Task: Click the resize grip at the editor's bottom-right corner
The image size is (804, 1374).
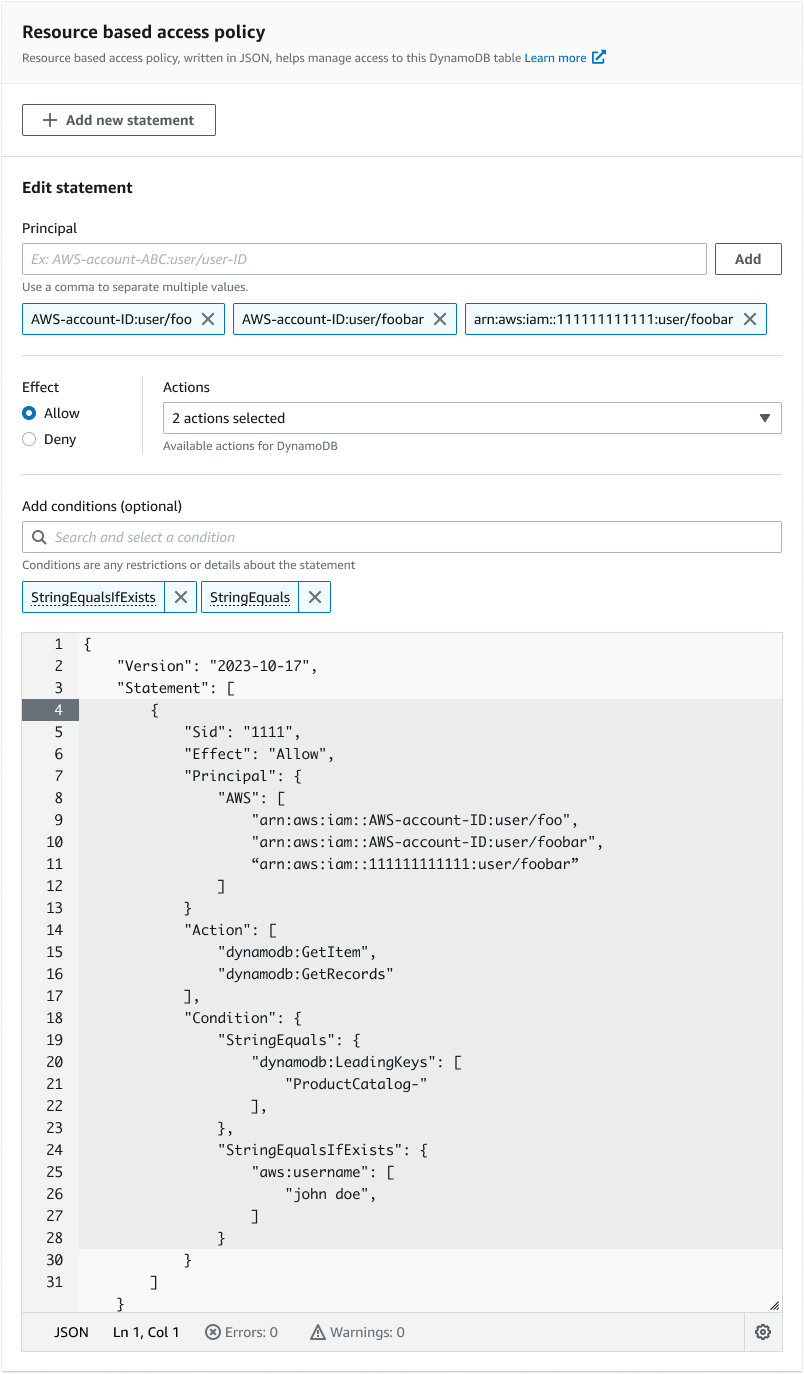Action: (x=776, y=1305)
